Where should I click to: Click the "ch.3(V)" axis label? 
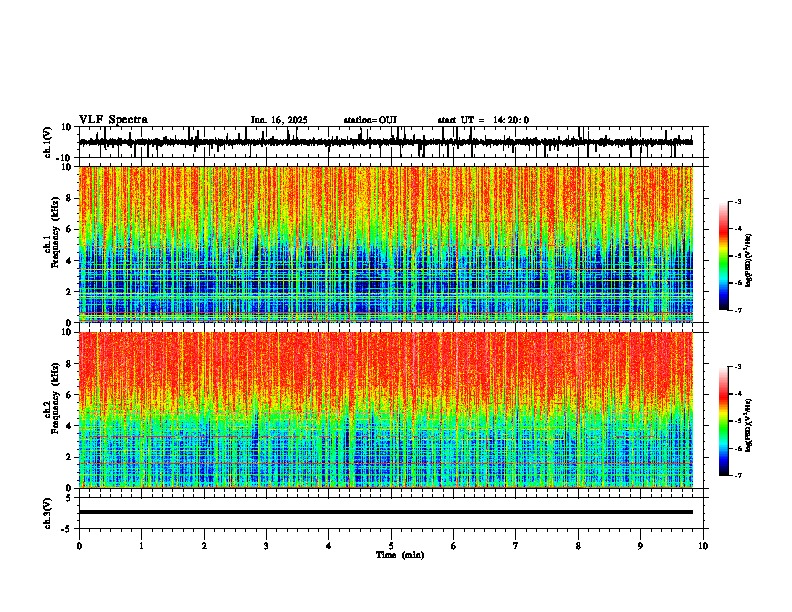(48, 513)
